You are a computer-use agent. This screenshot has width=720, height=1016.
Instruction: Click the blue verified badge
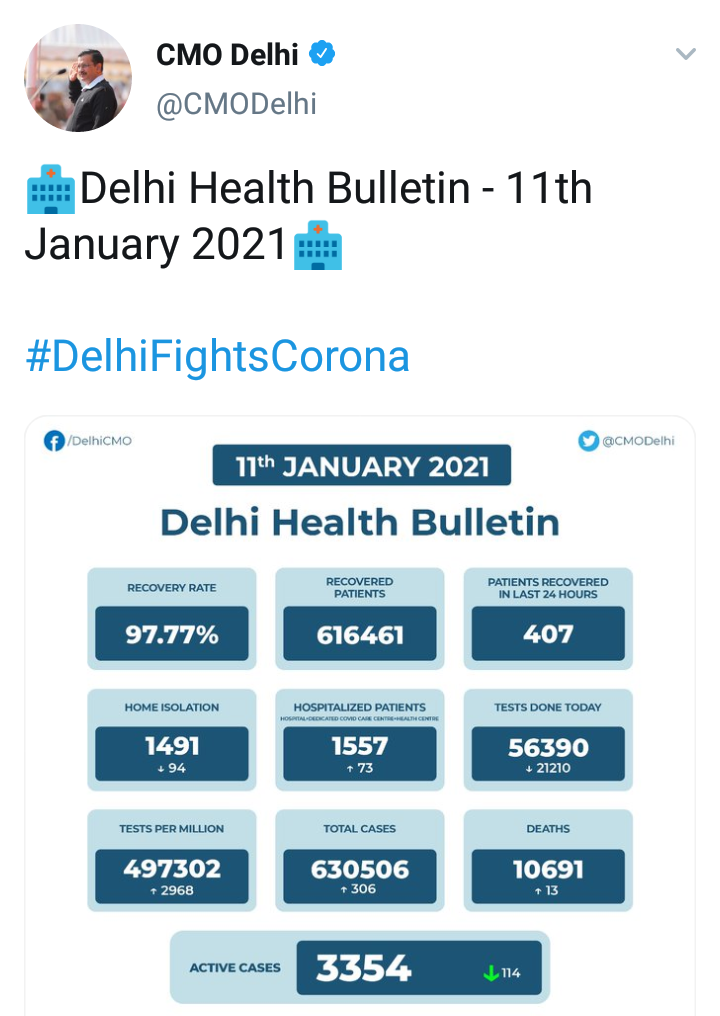coord(321,54)
